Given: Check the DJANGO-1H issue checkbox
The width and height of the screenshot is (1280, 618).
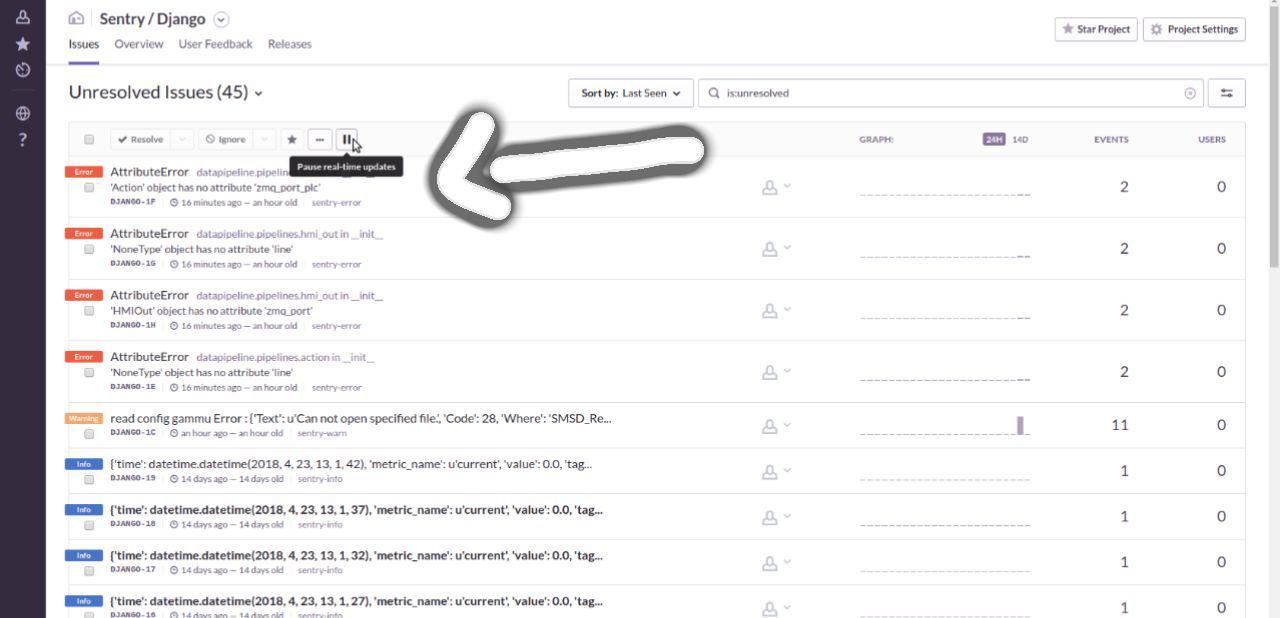Looking at the screenshot, I should [89, 310].
